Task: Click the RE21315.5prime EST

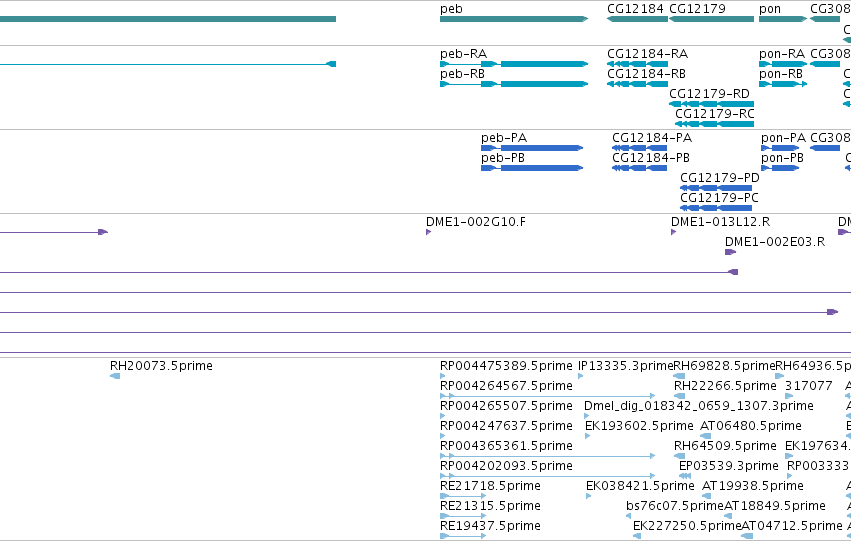Action: tap(463, 516)
